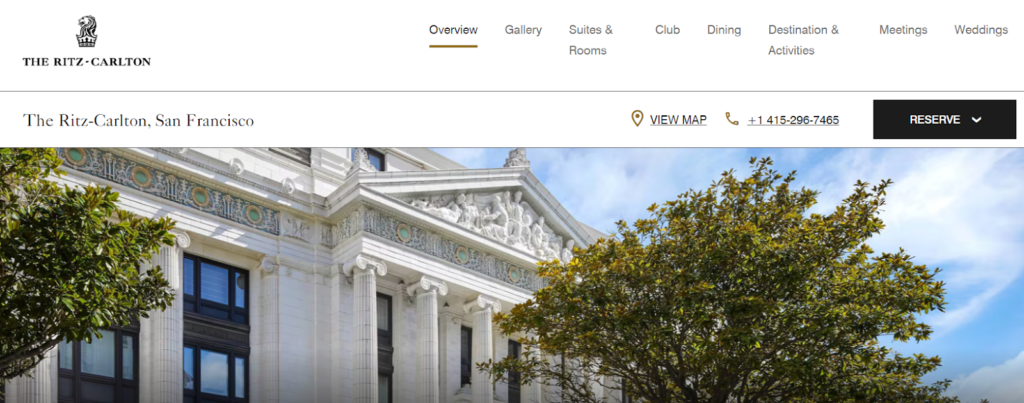Open the Club section
Image resolution: width=1024 pixels, height=403 pixels.
pyautogui.click(x=667, y=29)
